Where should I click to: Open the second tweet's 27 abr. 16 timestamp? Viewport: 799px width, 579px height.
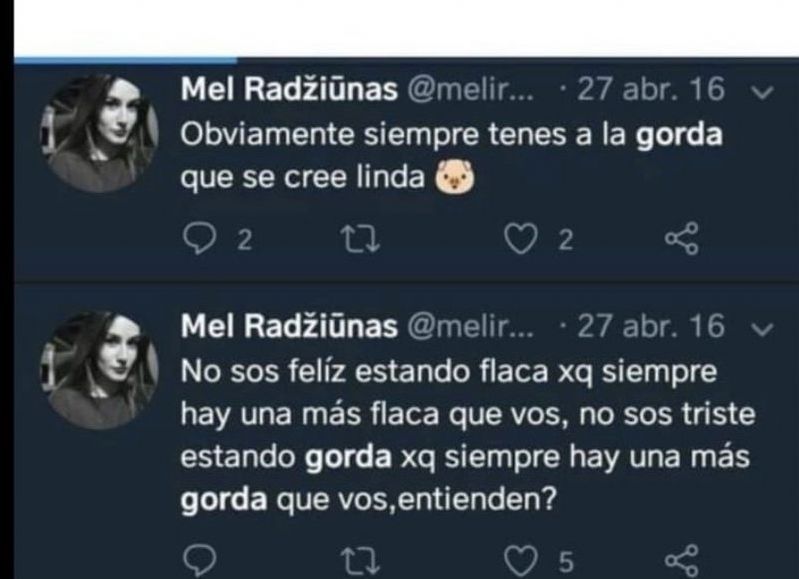(x=651, y=326)
